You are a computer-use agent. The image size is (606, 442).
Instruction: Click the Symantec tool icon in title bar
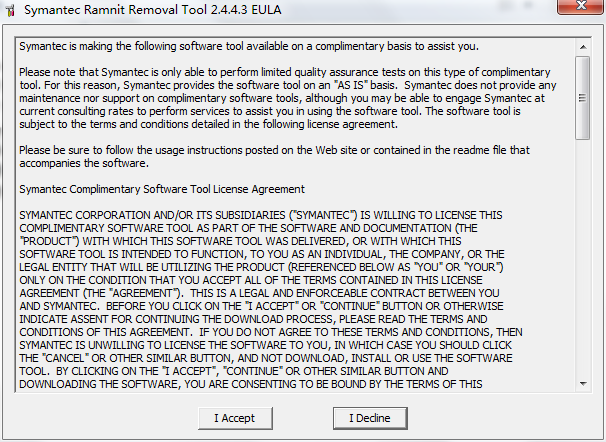pos(10,10)
